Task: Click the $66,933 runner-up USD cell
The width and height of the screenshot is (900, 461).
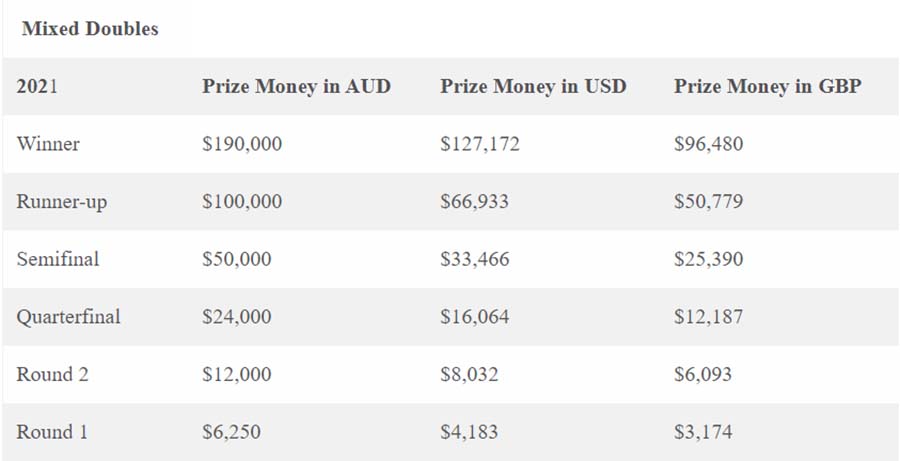Action: click(x=474, y=202)
